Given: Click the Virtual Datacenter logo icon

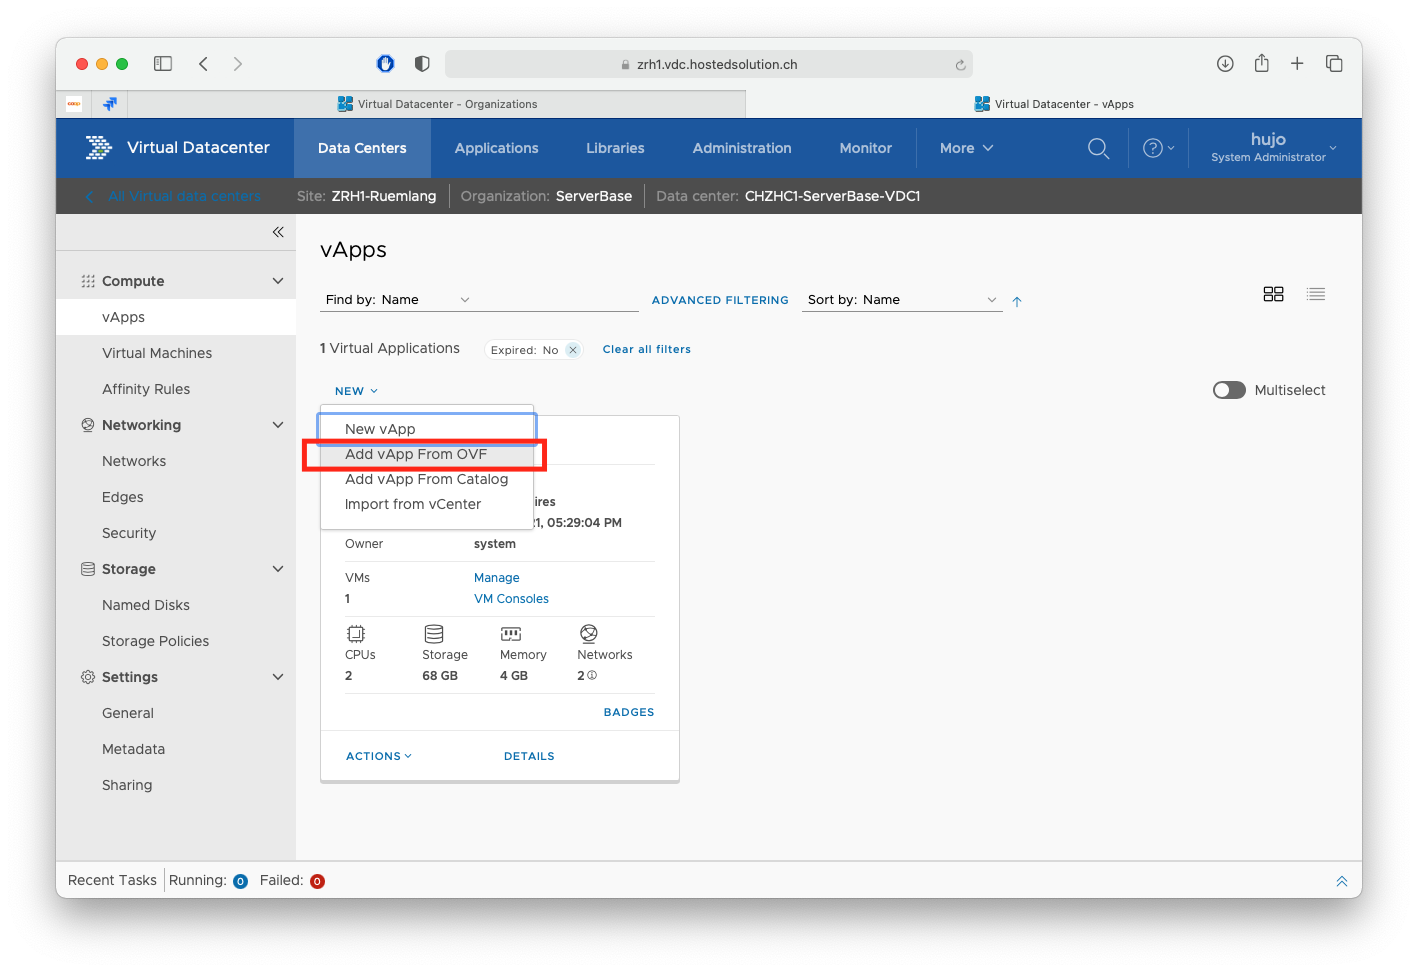Looking at the screenshot, I should click(99, 148).
